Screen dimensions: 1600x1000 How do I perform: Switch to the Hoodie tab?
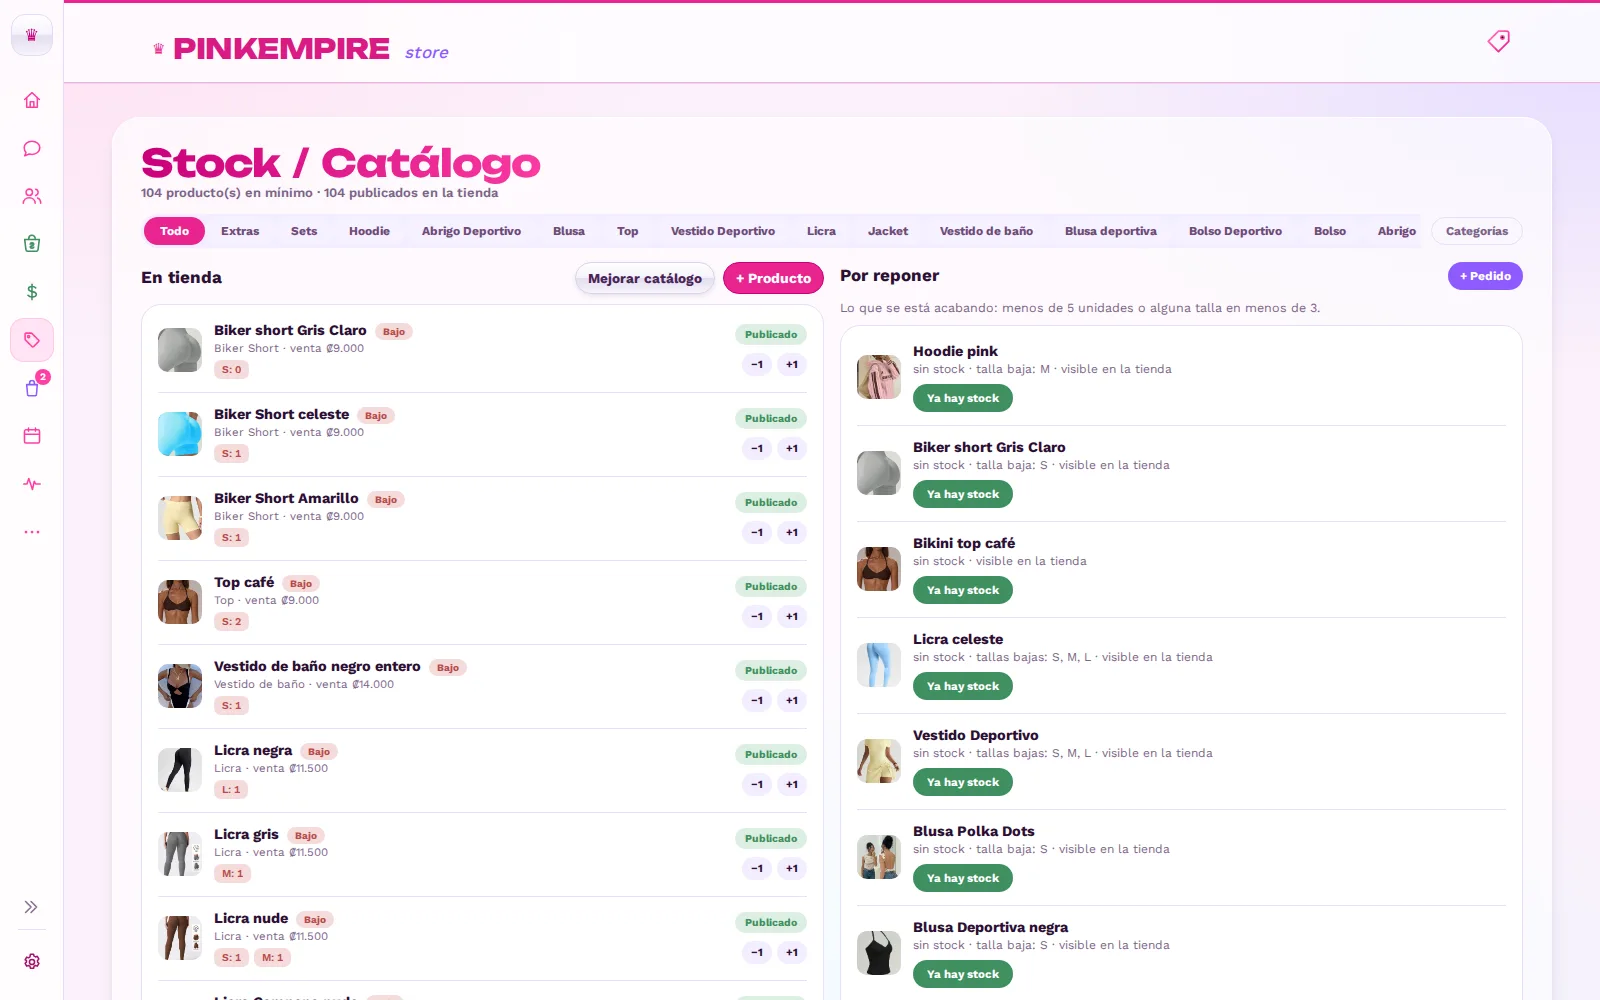pyautogui.click(x=369, y=231)
